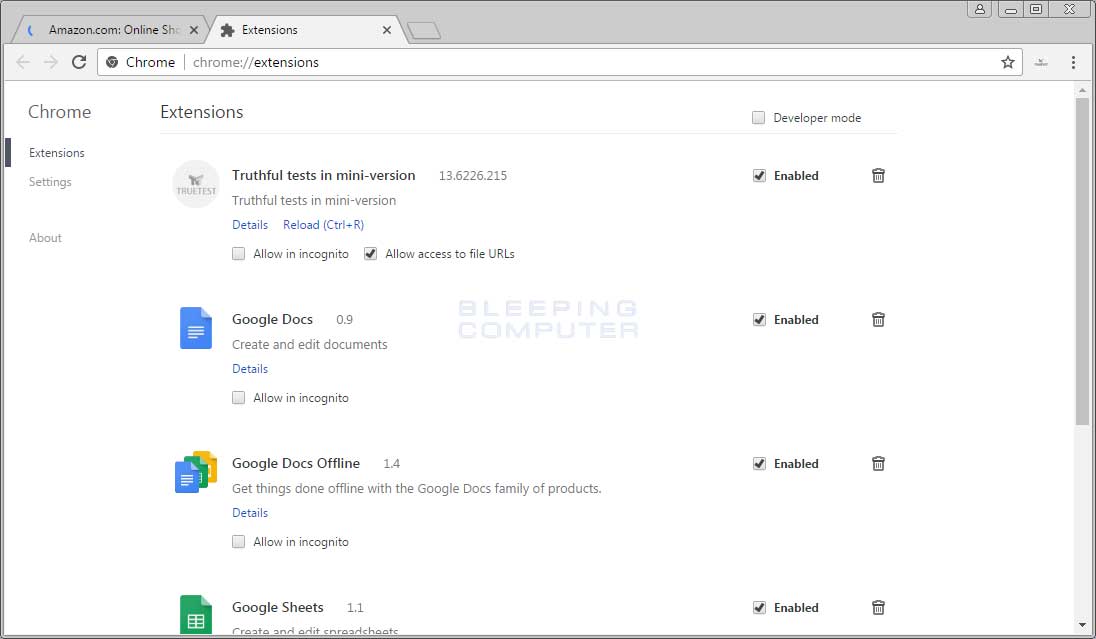Viewport: 1096px width, 639px height.
Task: Open the About page in sidebar
Action: click(x=45, y=238)
